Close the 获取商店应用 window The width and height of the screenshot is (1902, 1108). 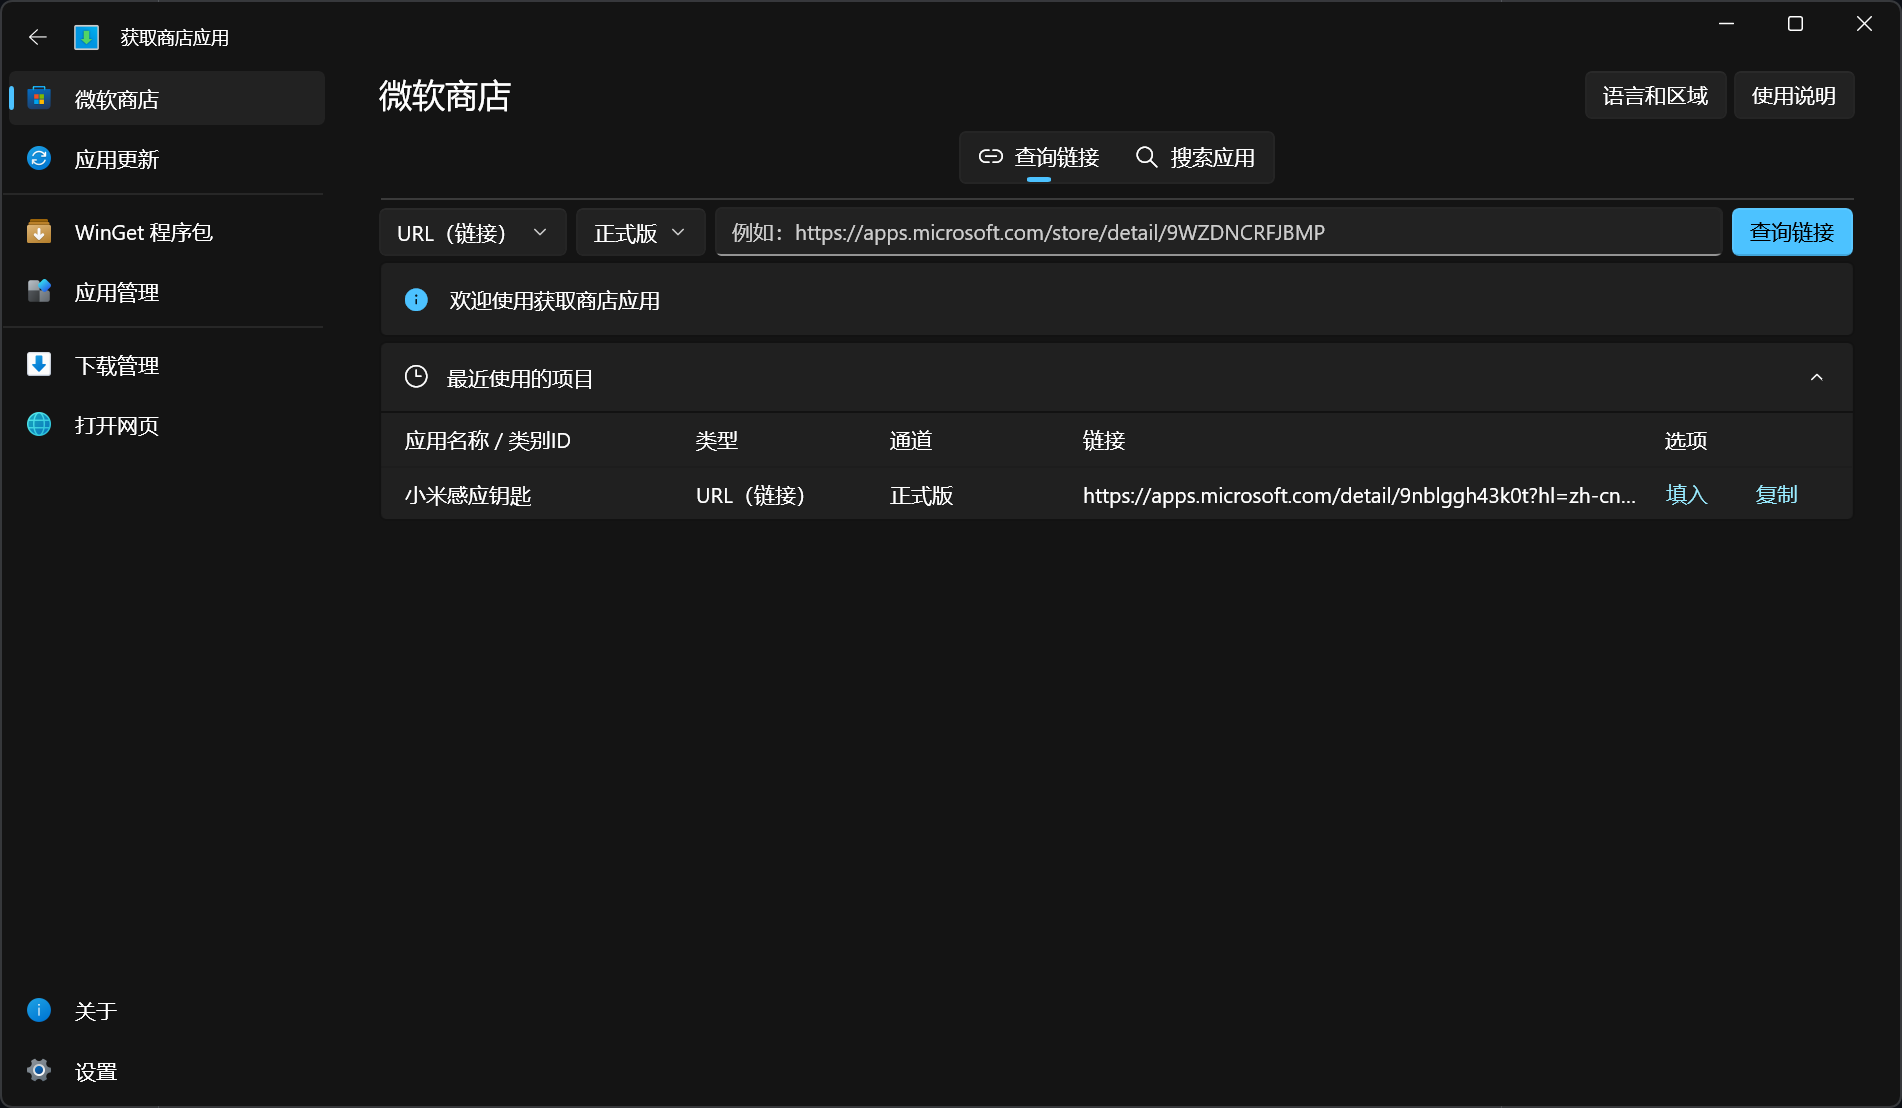(x=1864, y=23)
